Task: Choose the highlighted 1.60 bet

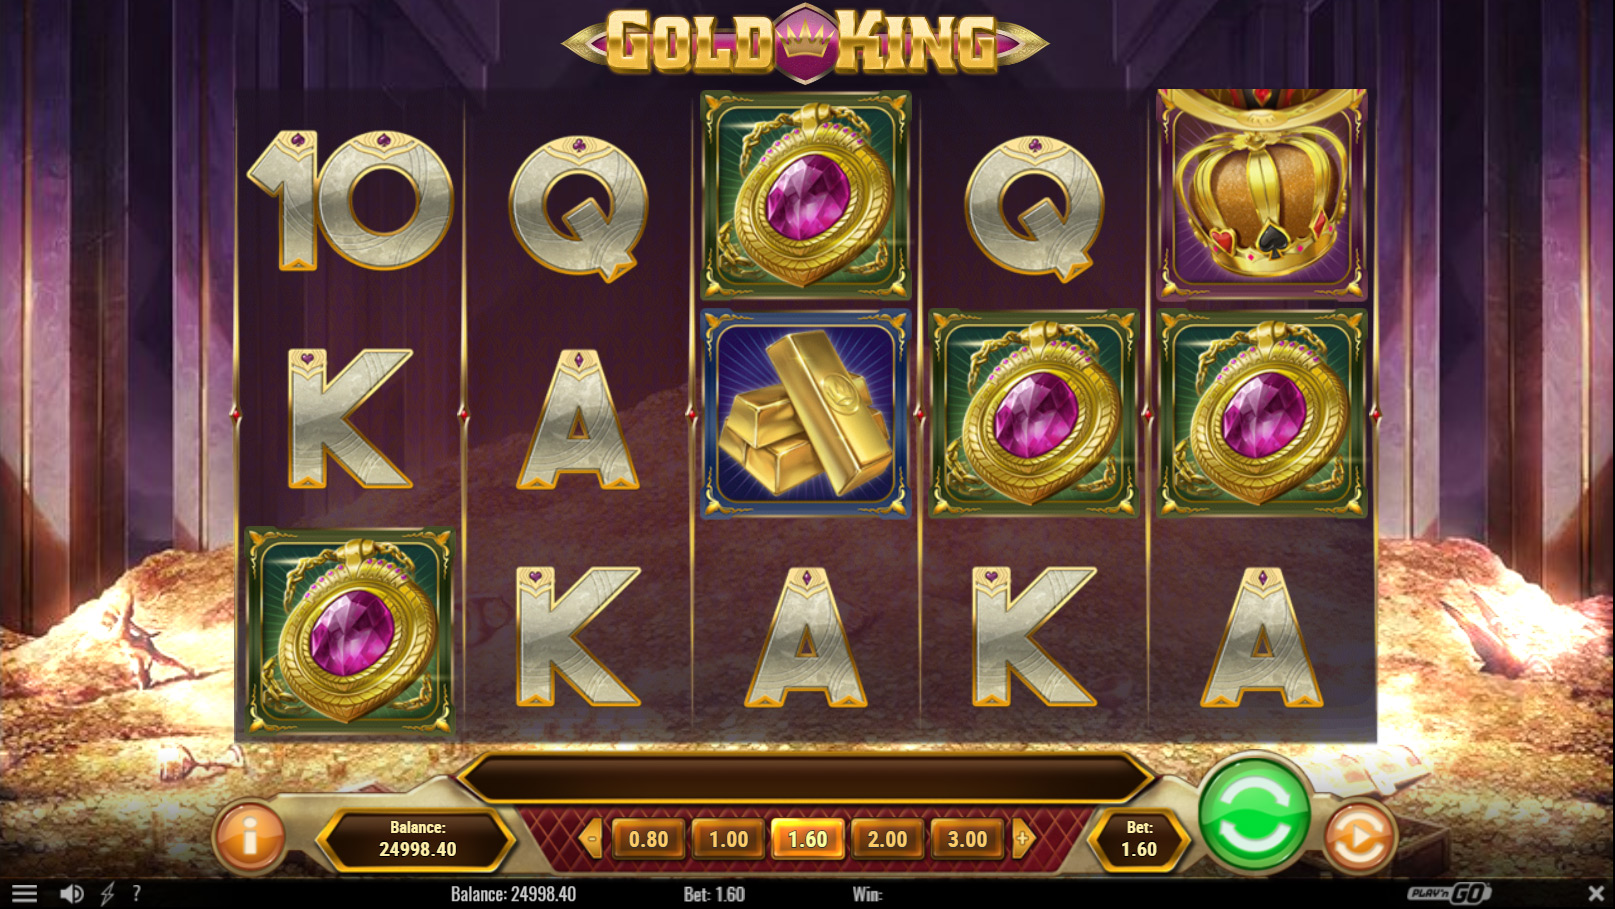Action: pos(808,839)
